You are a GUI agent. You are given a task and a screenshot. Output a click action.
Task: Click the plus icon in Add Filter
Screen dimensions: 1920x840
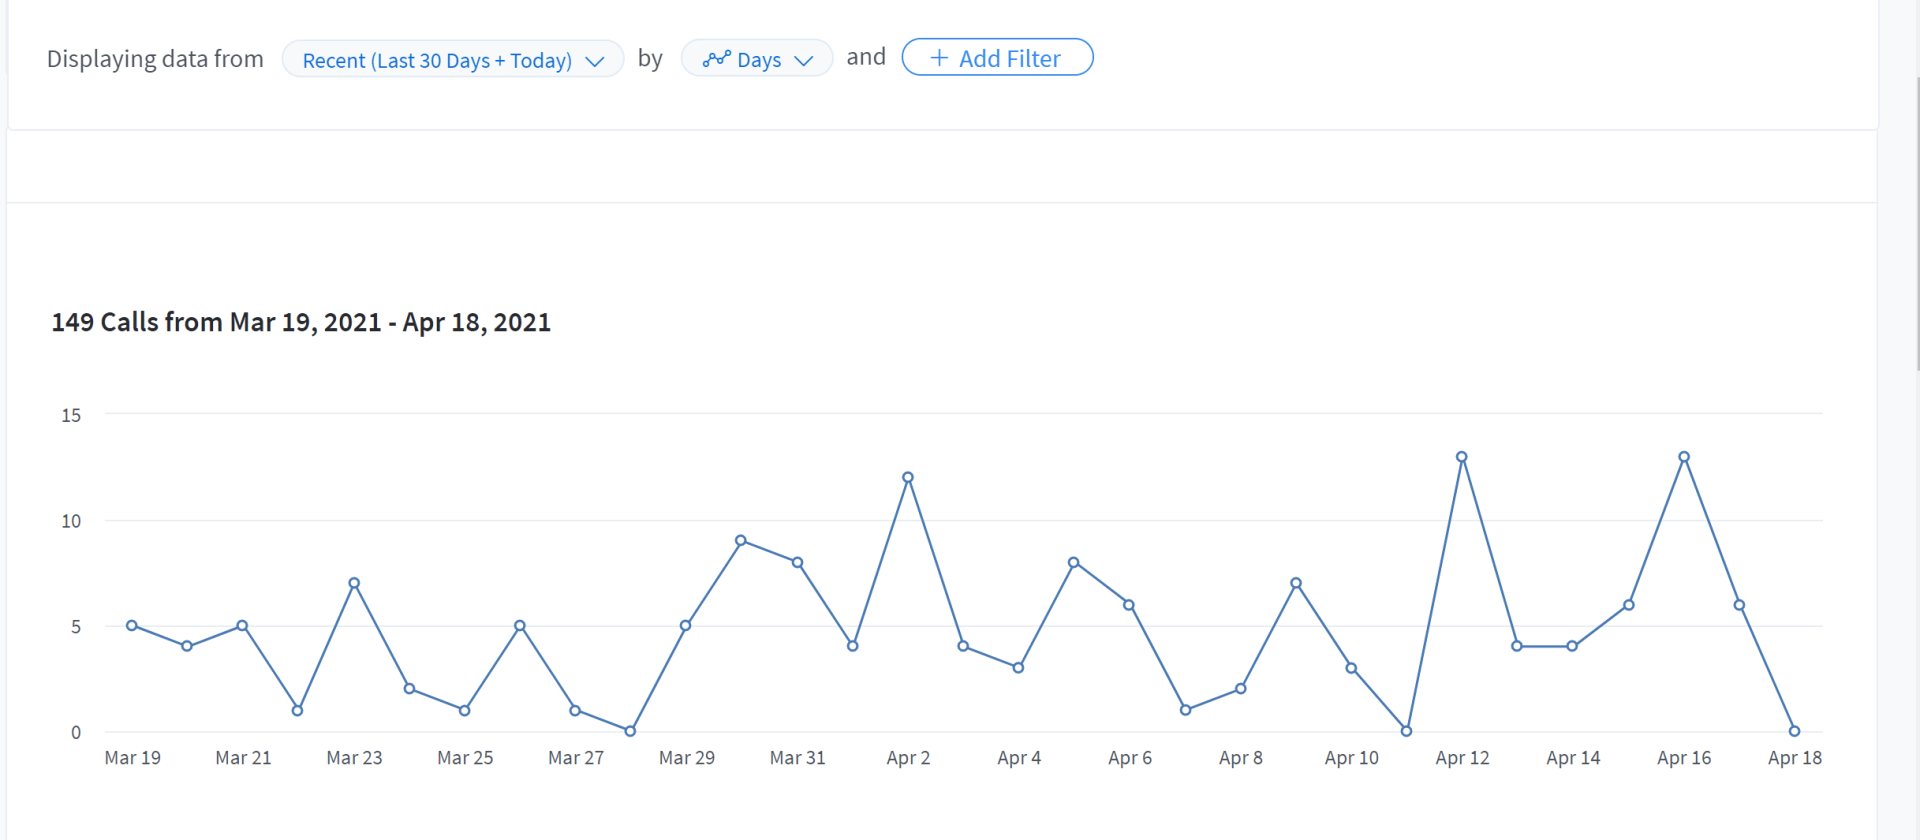coord(939,58)
